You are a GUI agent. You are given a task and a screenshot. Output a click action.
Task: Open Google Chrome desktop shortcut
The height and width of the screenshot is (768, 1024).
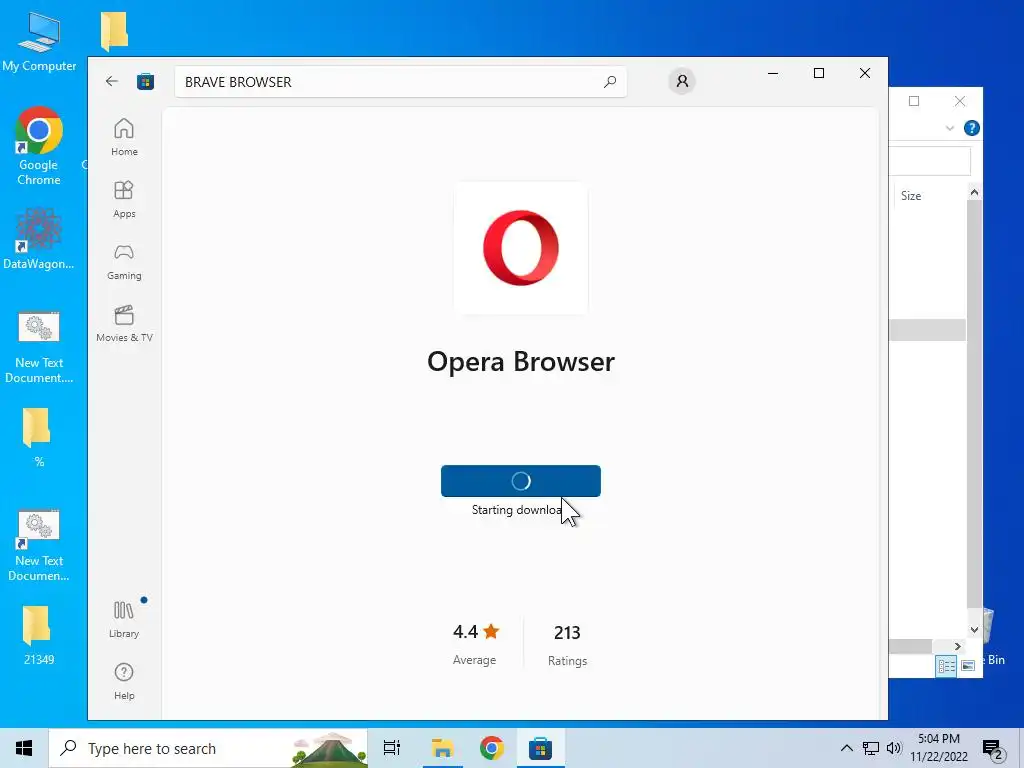[39, 146]
